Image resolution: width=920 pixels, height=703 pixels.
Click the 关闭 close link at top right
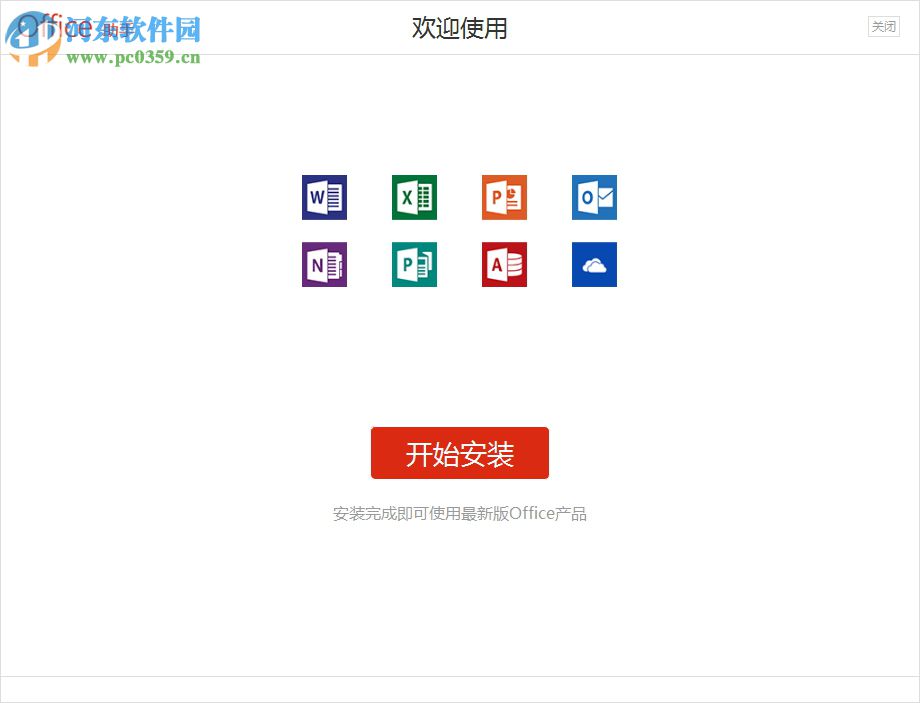[x=883, y=26]
